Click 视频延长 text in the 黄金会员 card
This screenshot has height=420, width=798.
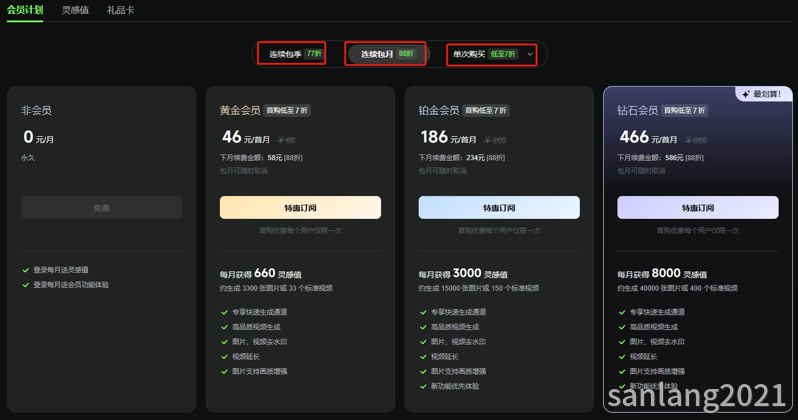246,357
